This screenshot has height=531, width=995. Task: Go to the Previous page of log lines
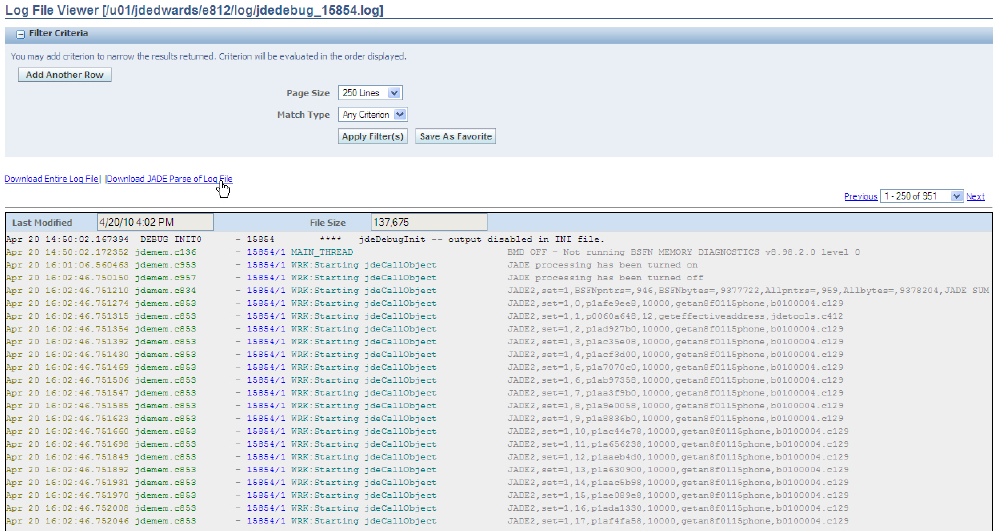coord(860,197)
